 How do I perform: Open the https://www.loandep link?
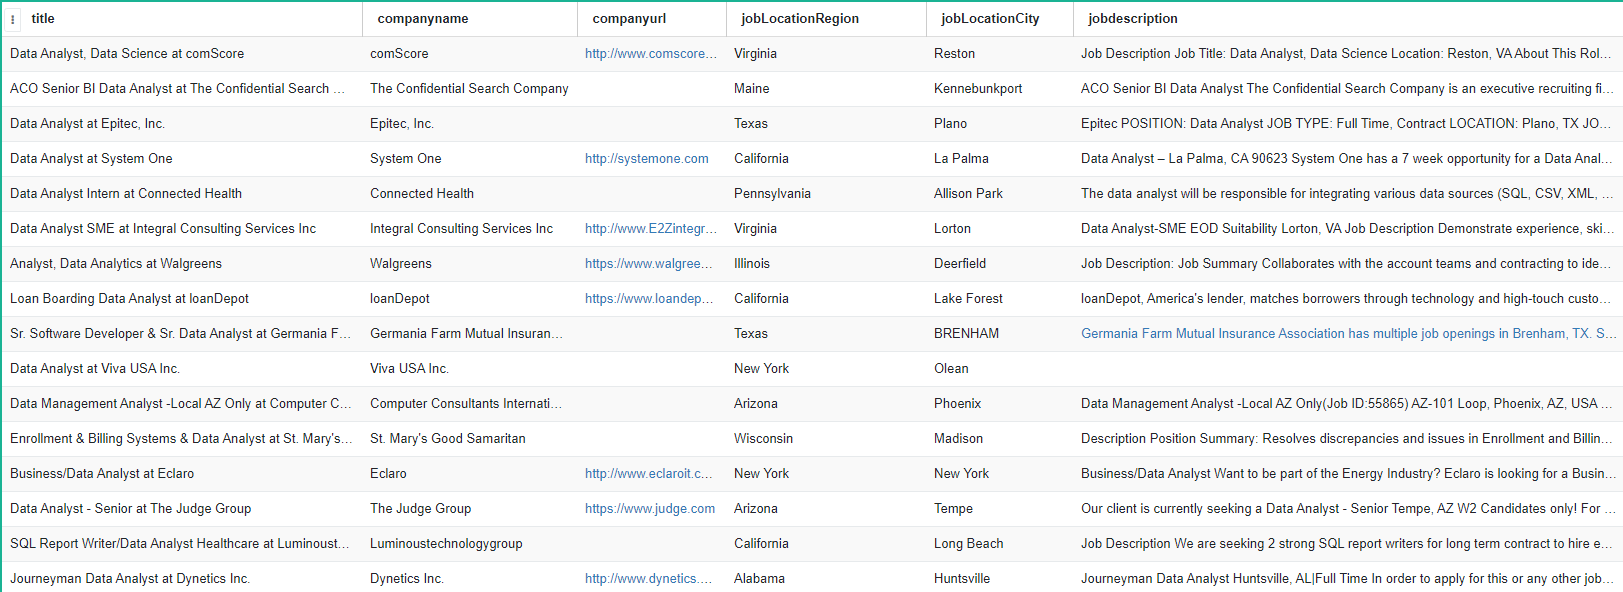coord(651,299)
